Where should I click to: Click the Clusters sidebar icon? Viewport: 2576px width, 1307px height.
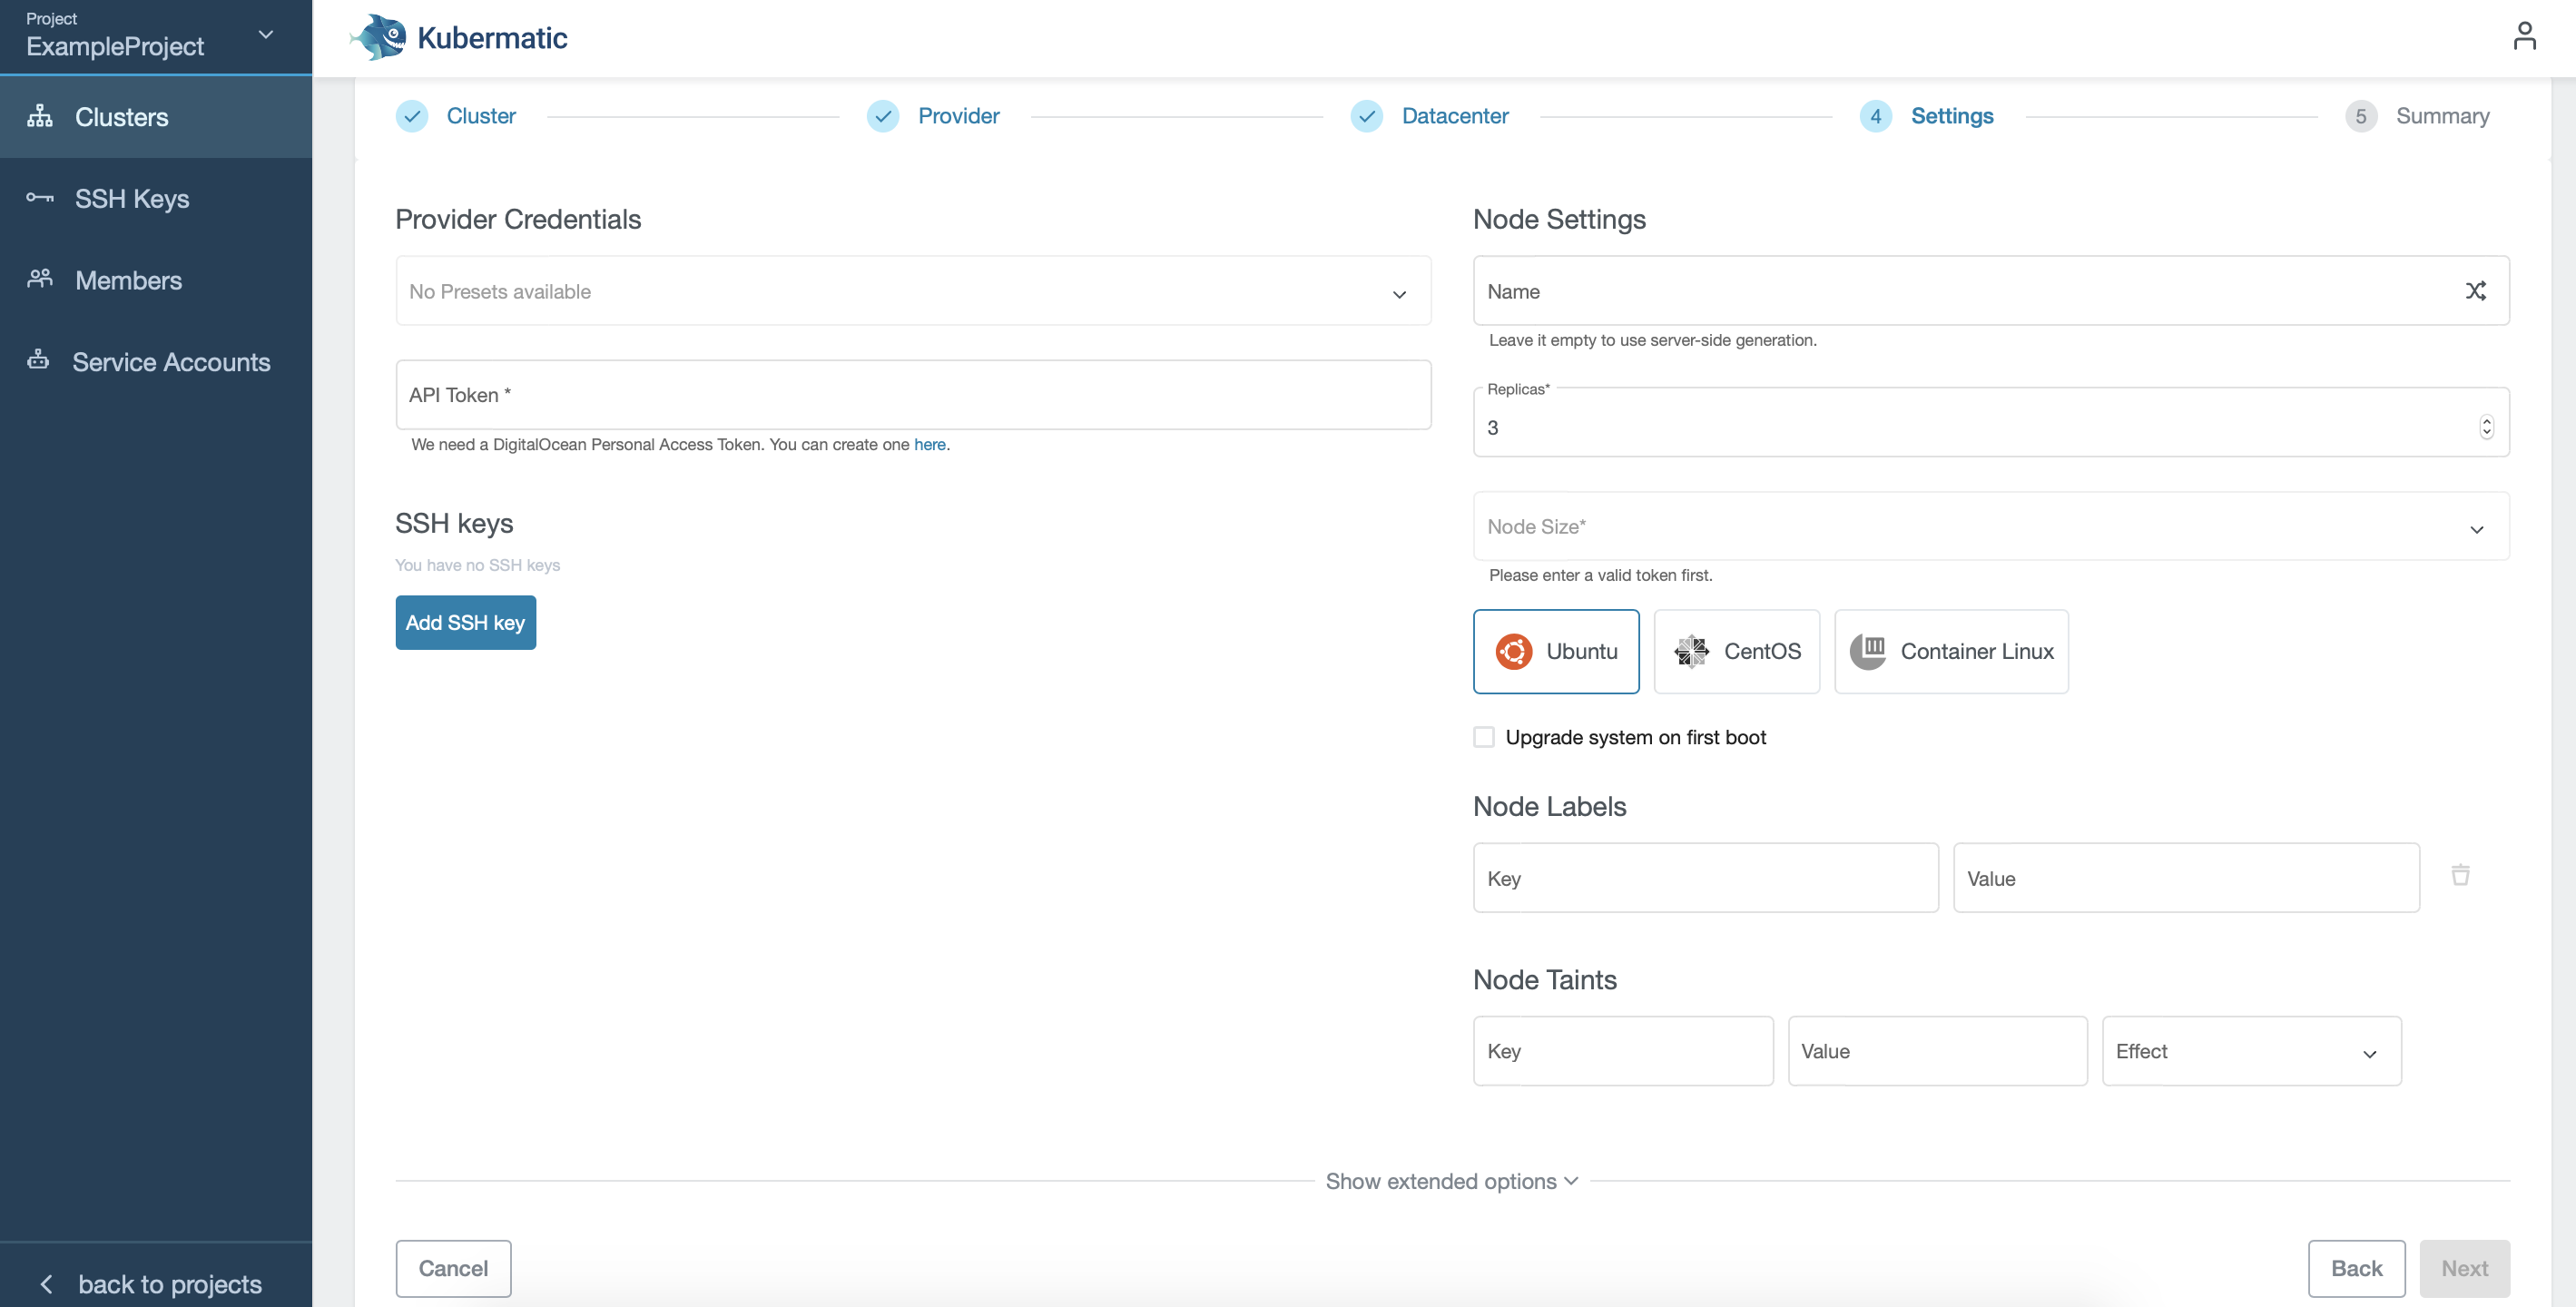(x=40, y=116)
